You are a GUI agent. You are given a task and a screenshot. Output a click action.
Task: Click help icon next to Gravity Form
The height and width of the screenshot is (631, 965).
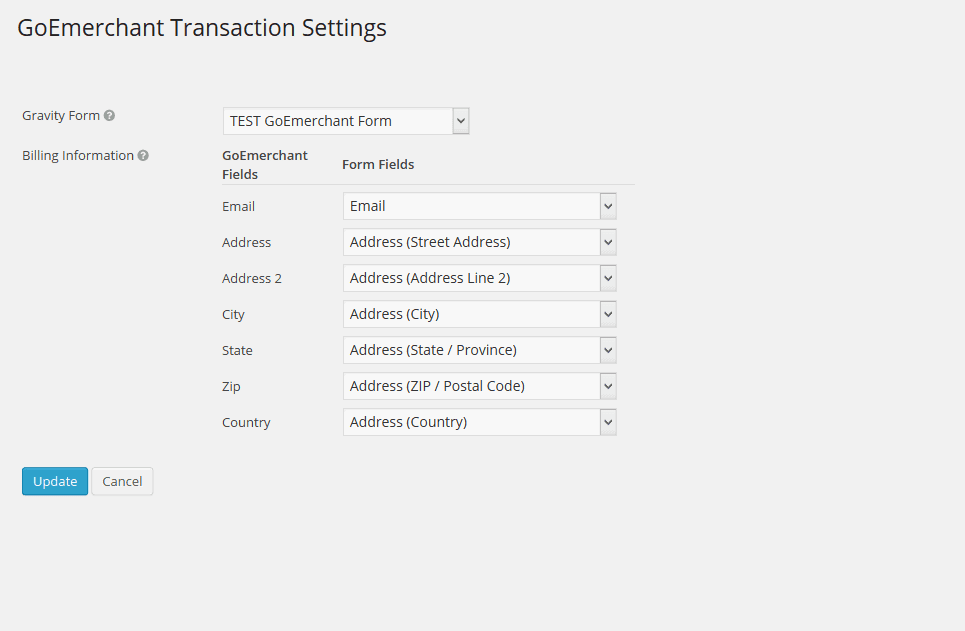pyautogui.click(x=109, y=116)
